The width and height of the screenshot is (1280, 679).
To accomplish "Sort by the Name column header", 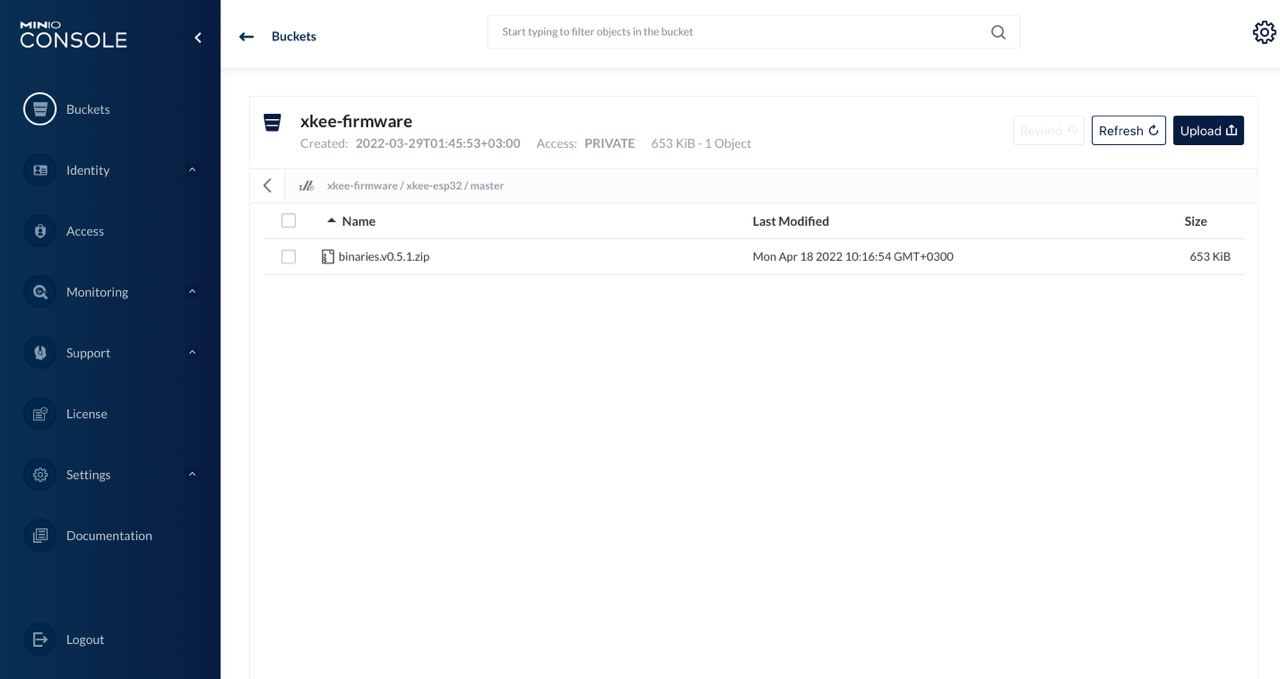I will pos(358,221).
